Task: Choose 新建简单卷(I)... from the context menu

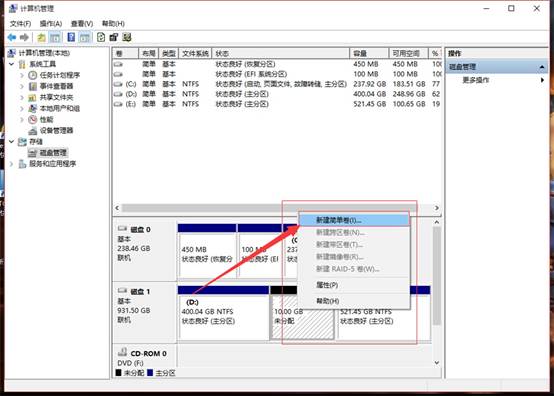Action: (354, 220)
